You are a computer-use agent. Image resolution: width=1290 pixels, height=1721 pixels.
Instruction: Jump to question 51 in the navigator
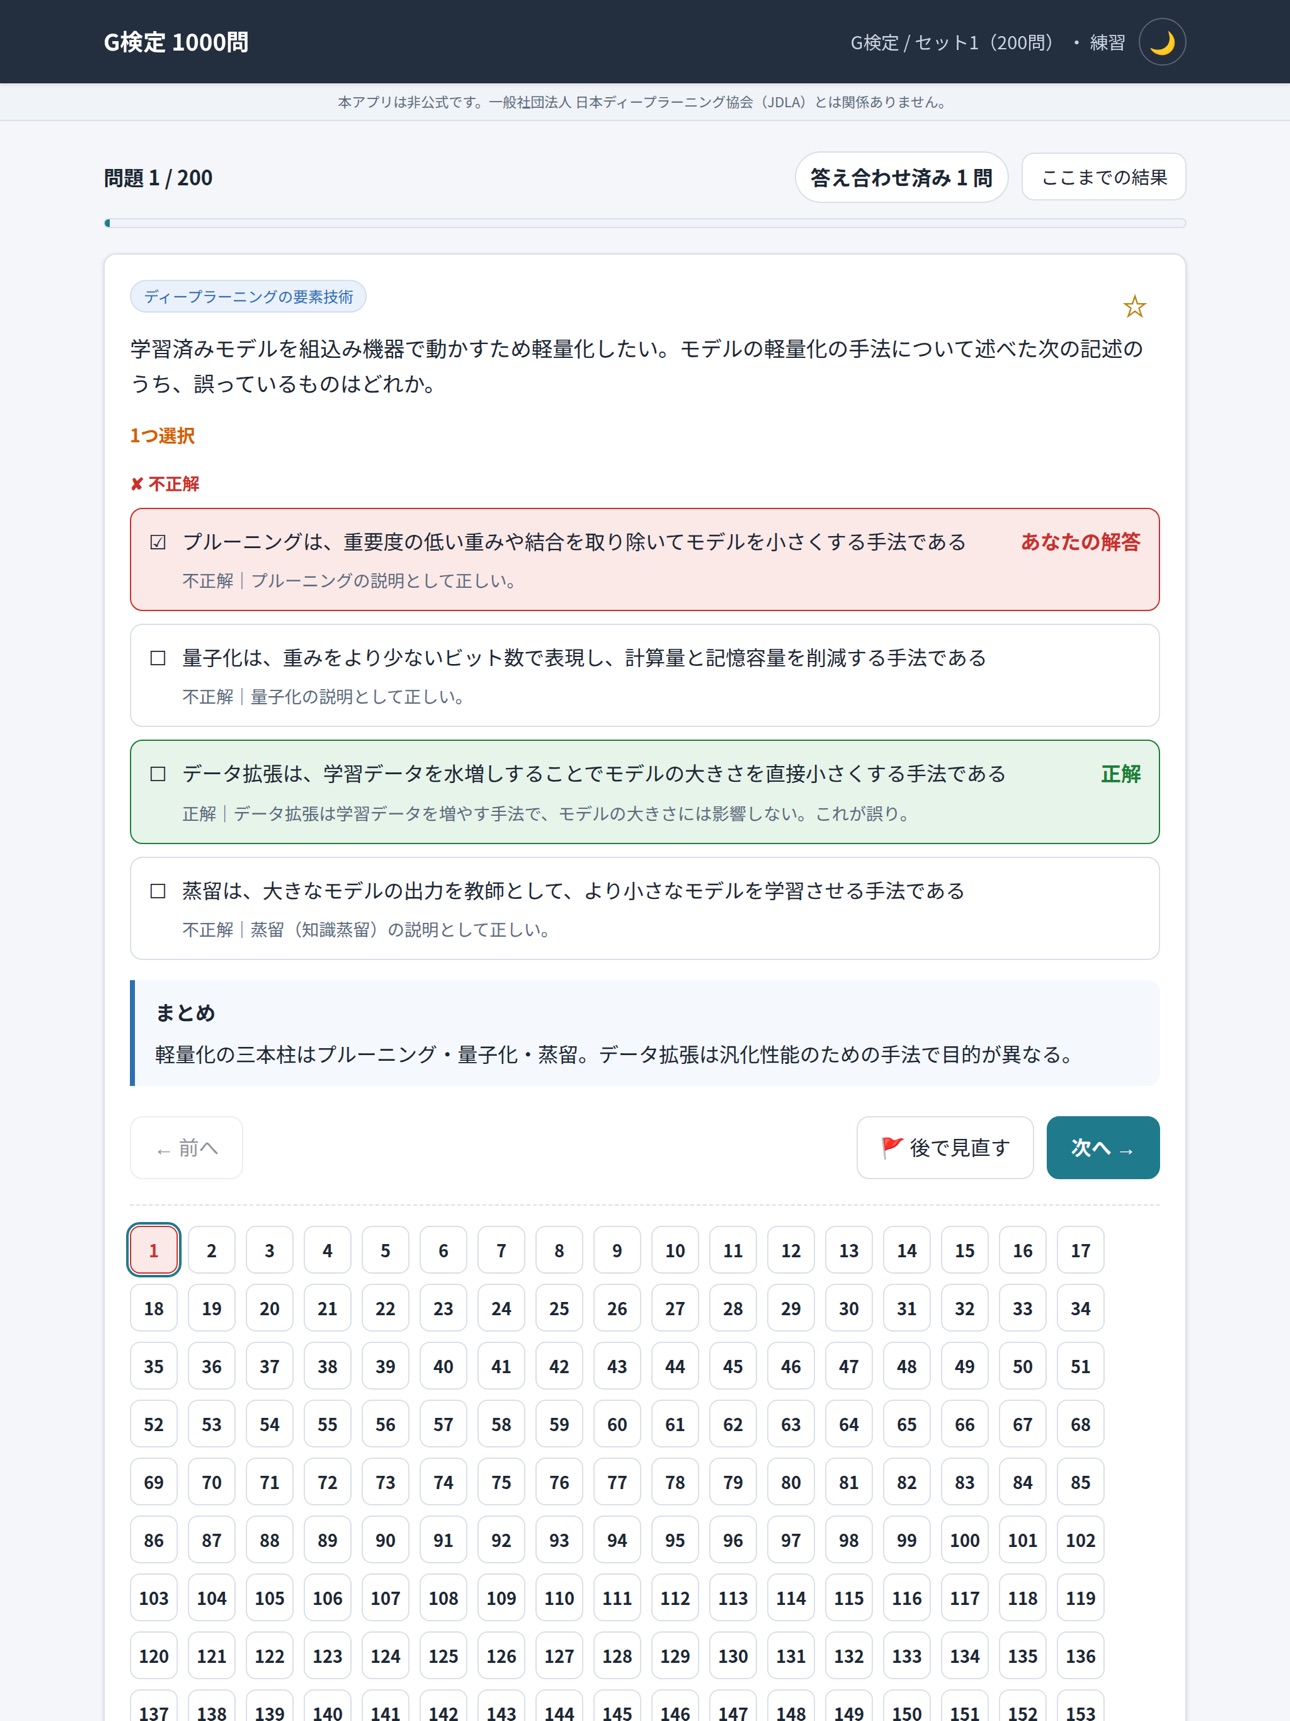(1081, 1366)
